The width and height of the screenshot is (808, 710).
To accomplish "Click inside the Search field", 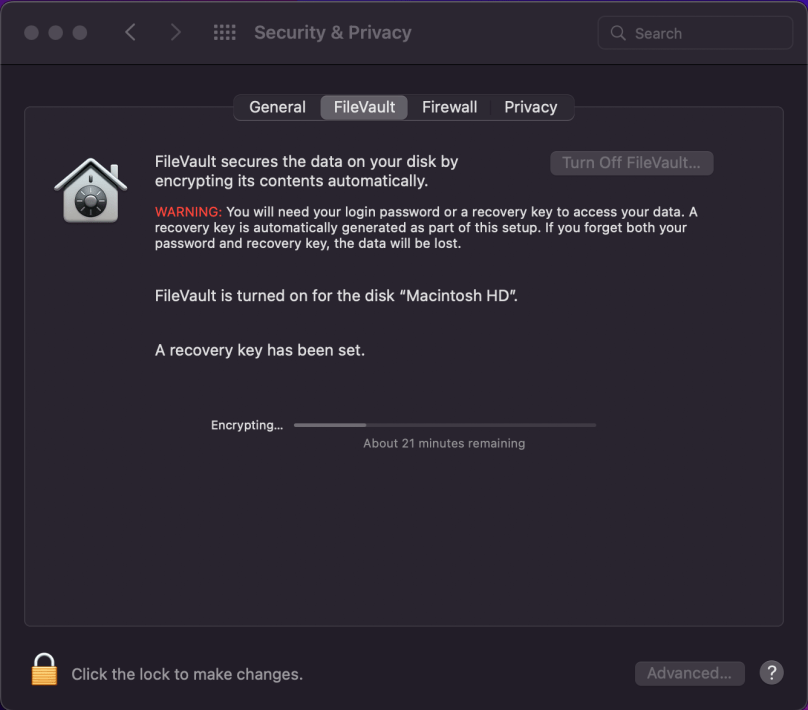I will click(x=695, y=32).
